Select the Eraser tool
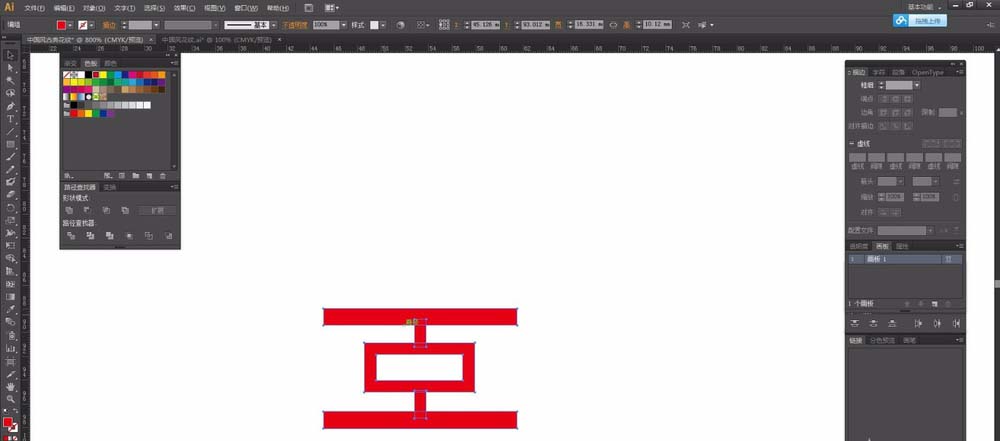The image size is (1000, 441). (10, 195)
